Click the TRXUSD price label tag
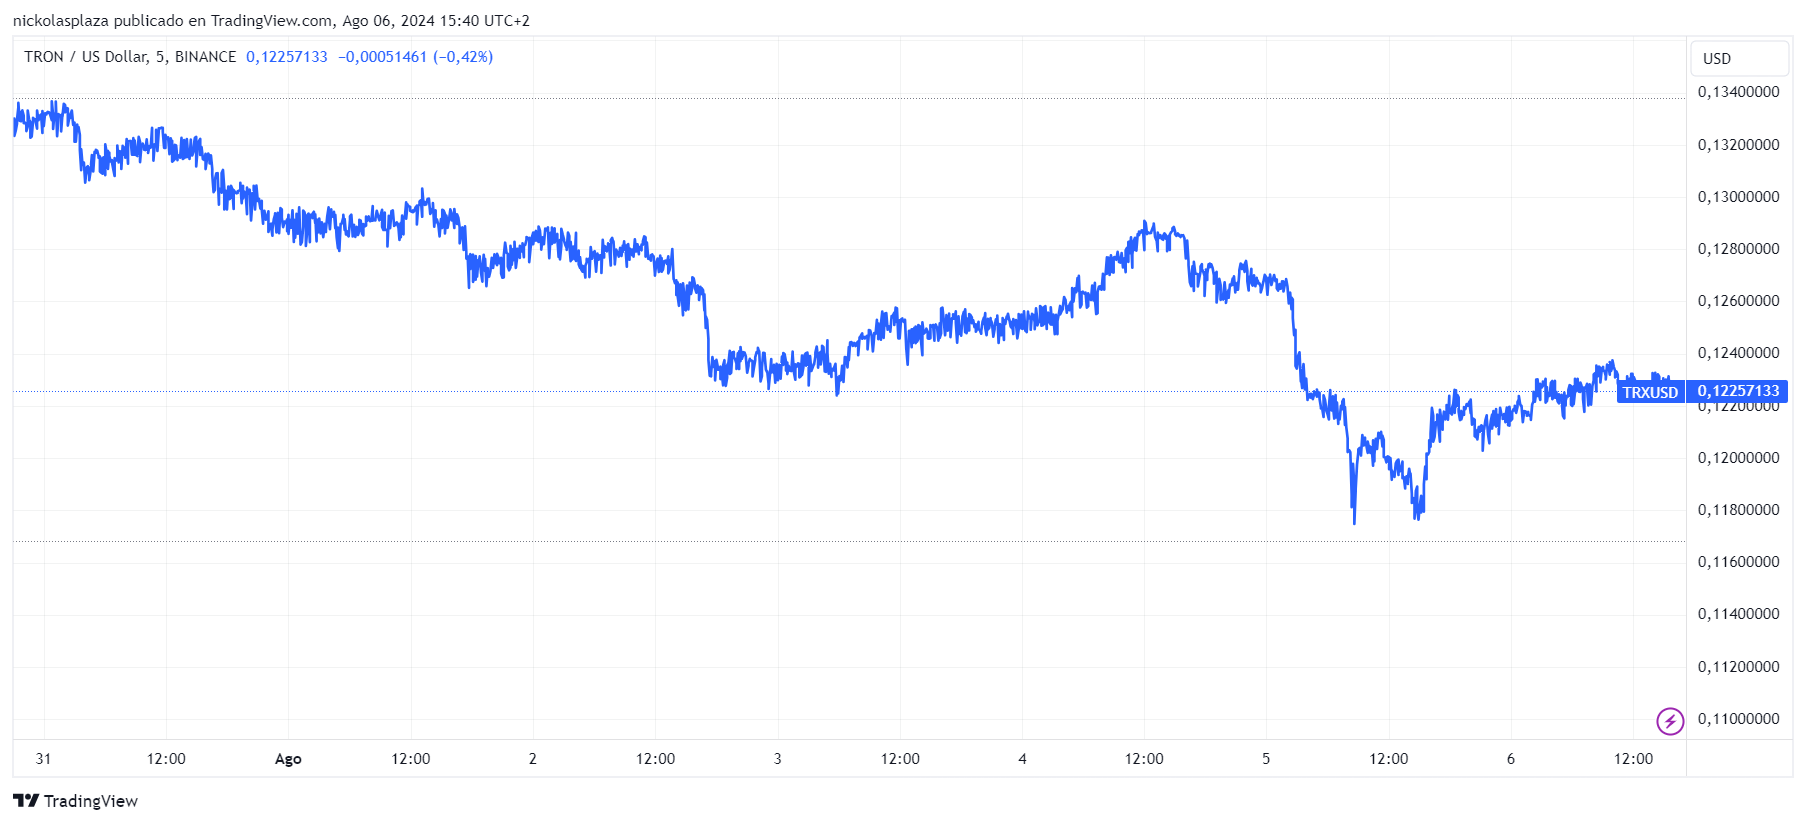 1650,392
